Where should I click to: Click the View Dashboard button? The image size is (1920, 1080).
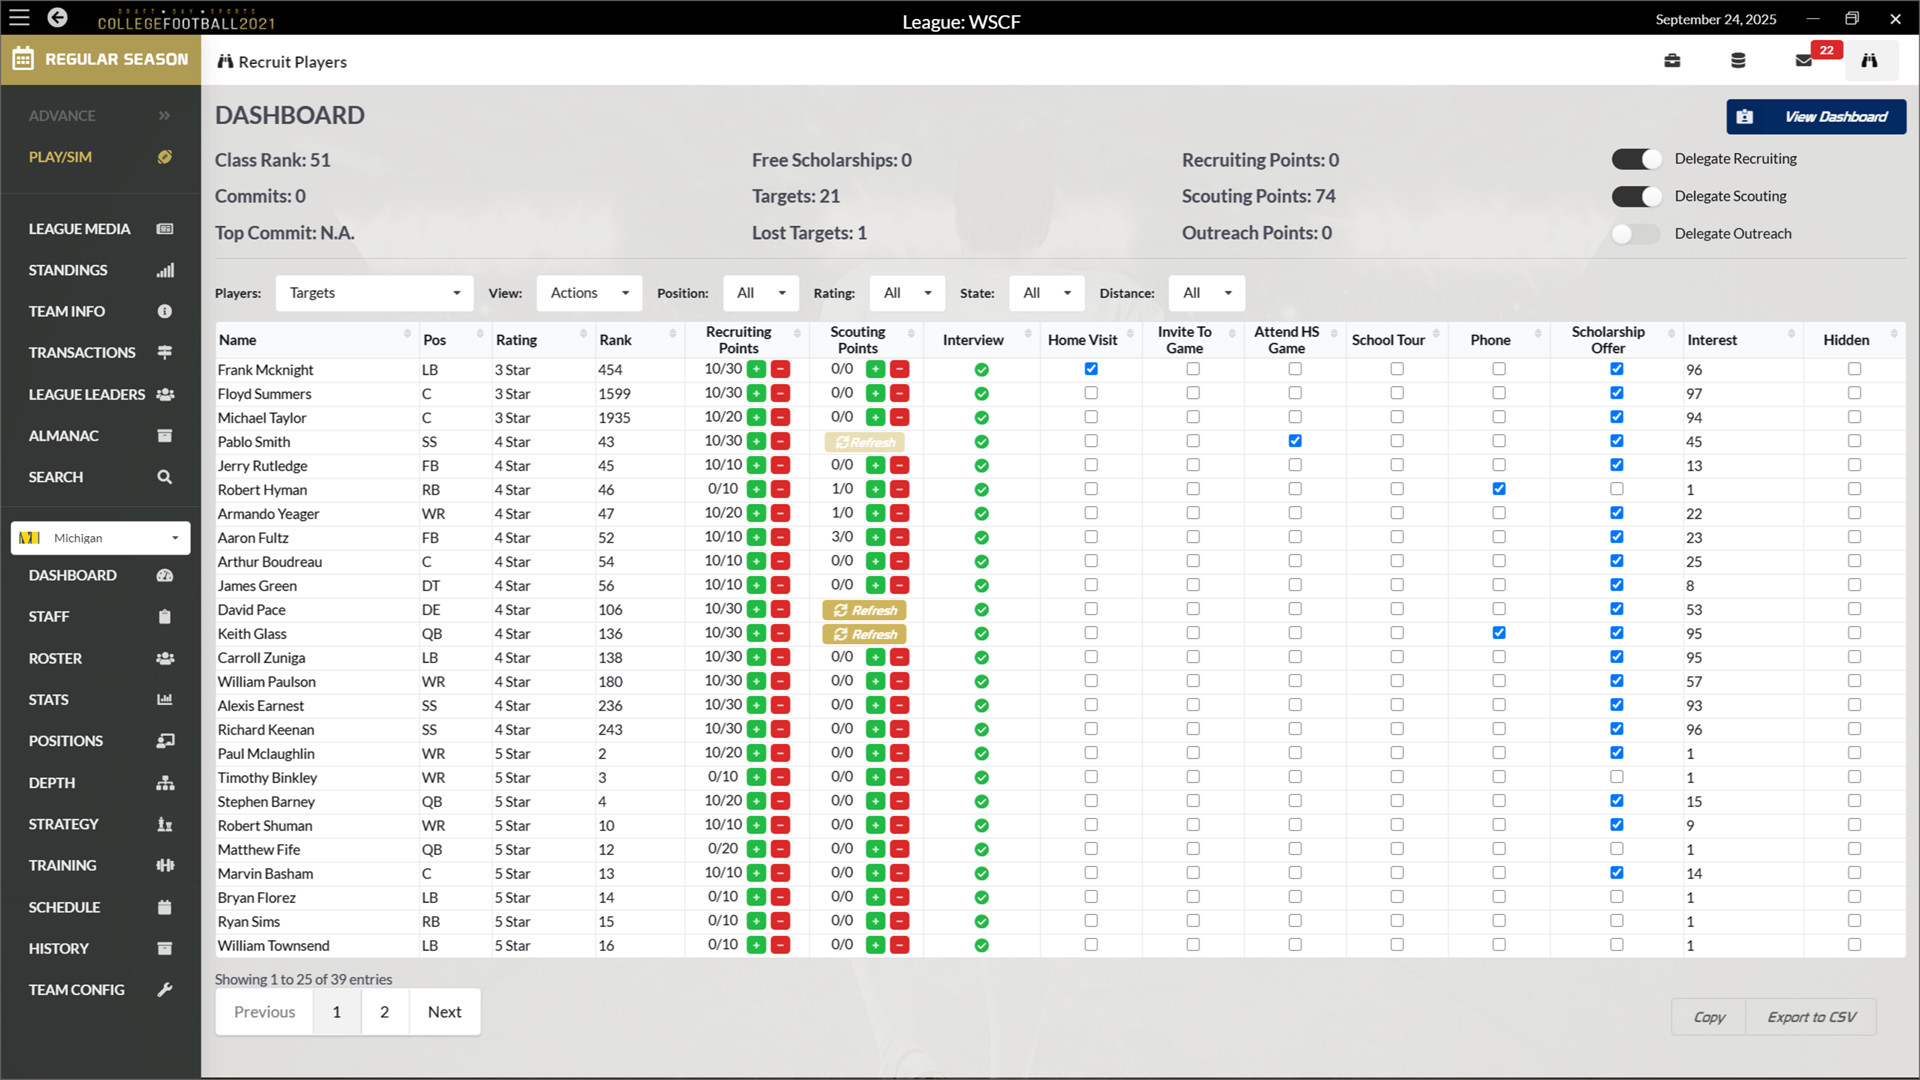pos(1816,116)
